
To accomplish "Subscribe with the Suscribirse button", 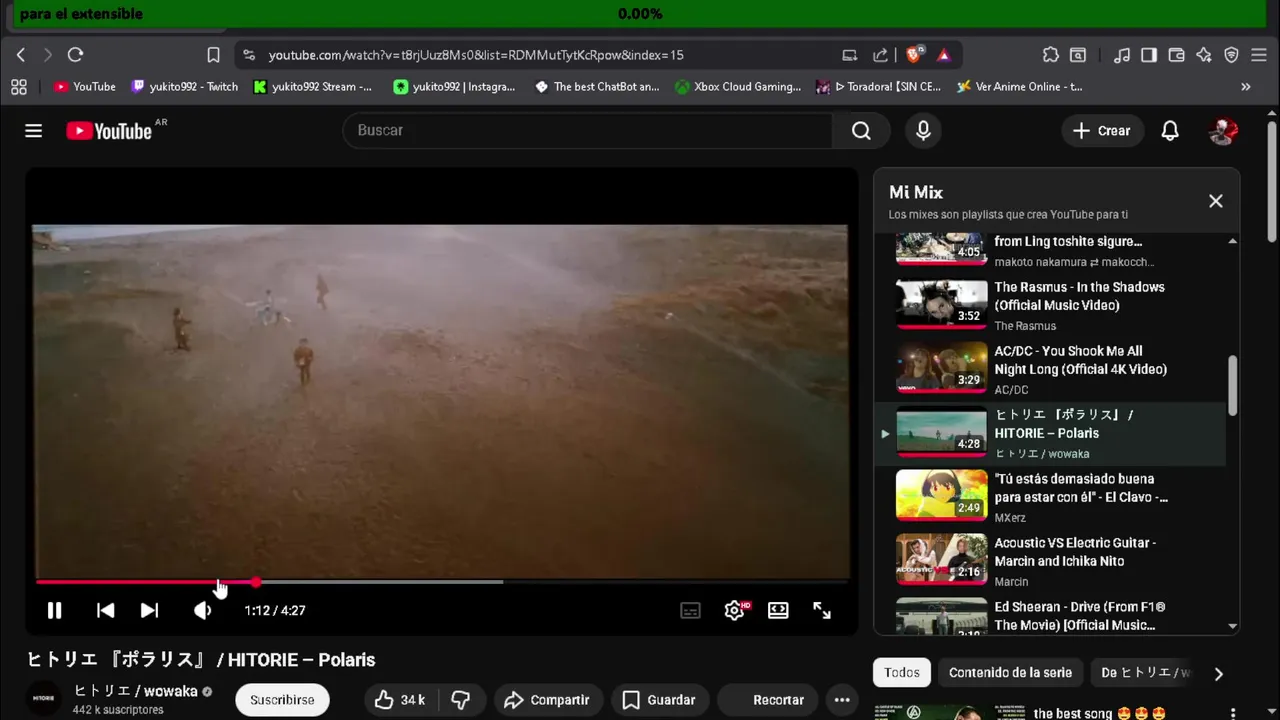I will (x=282, y=700).
